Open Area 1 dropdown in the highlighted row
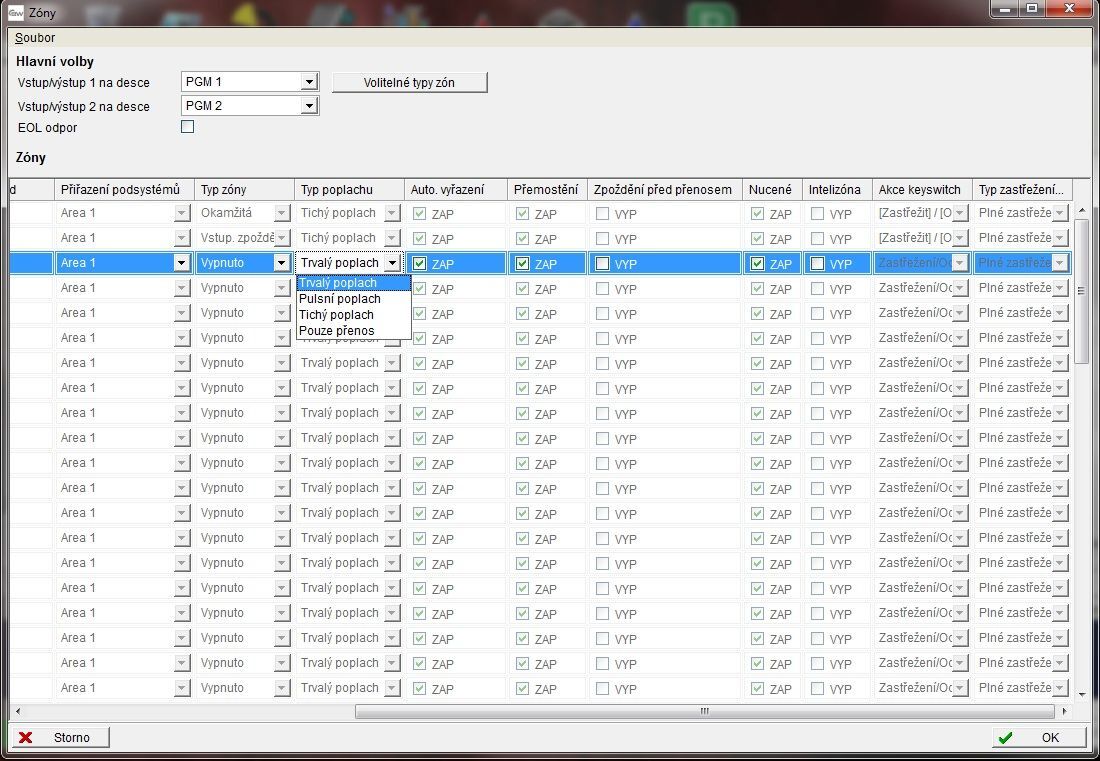1100x761 pixels. pos(181,263)
